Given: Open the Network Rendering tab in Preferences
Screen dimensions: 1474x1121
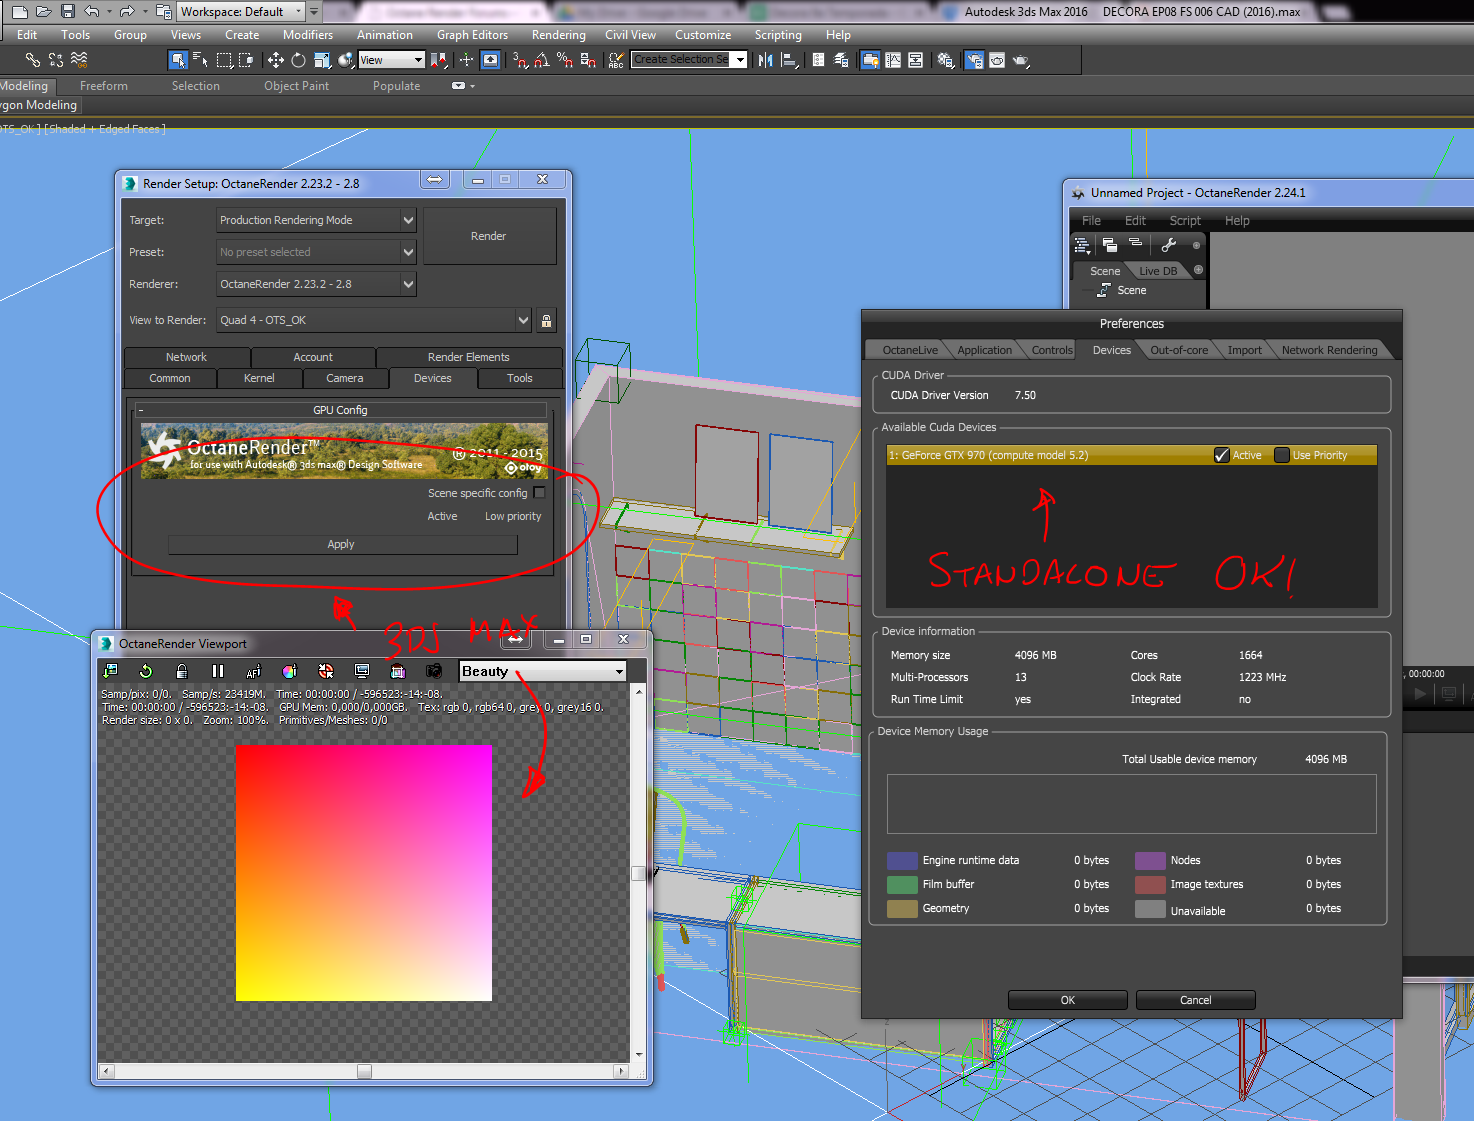Looking at the screenshot, I should 1329,350.
